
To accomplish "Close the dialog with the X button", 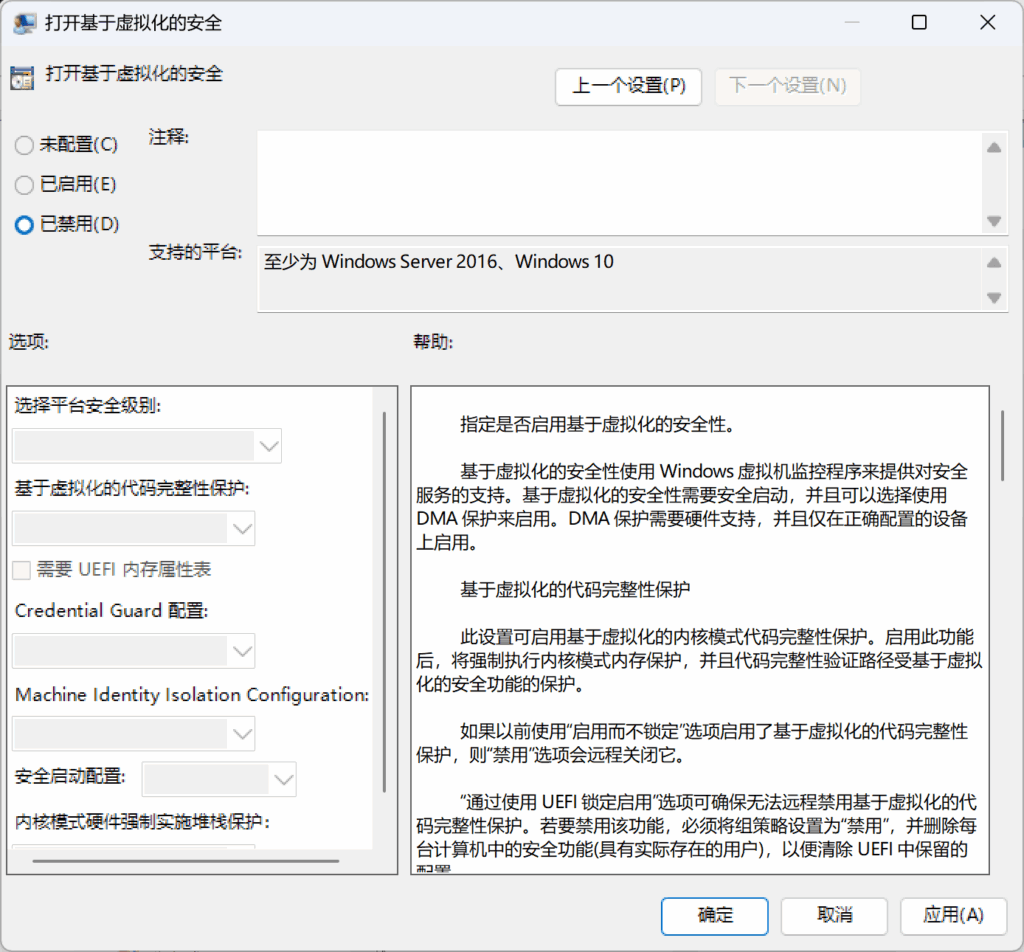I will [987, 23].
